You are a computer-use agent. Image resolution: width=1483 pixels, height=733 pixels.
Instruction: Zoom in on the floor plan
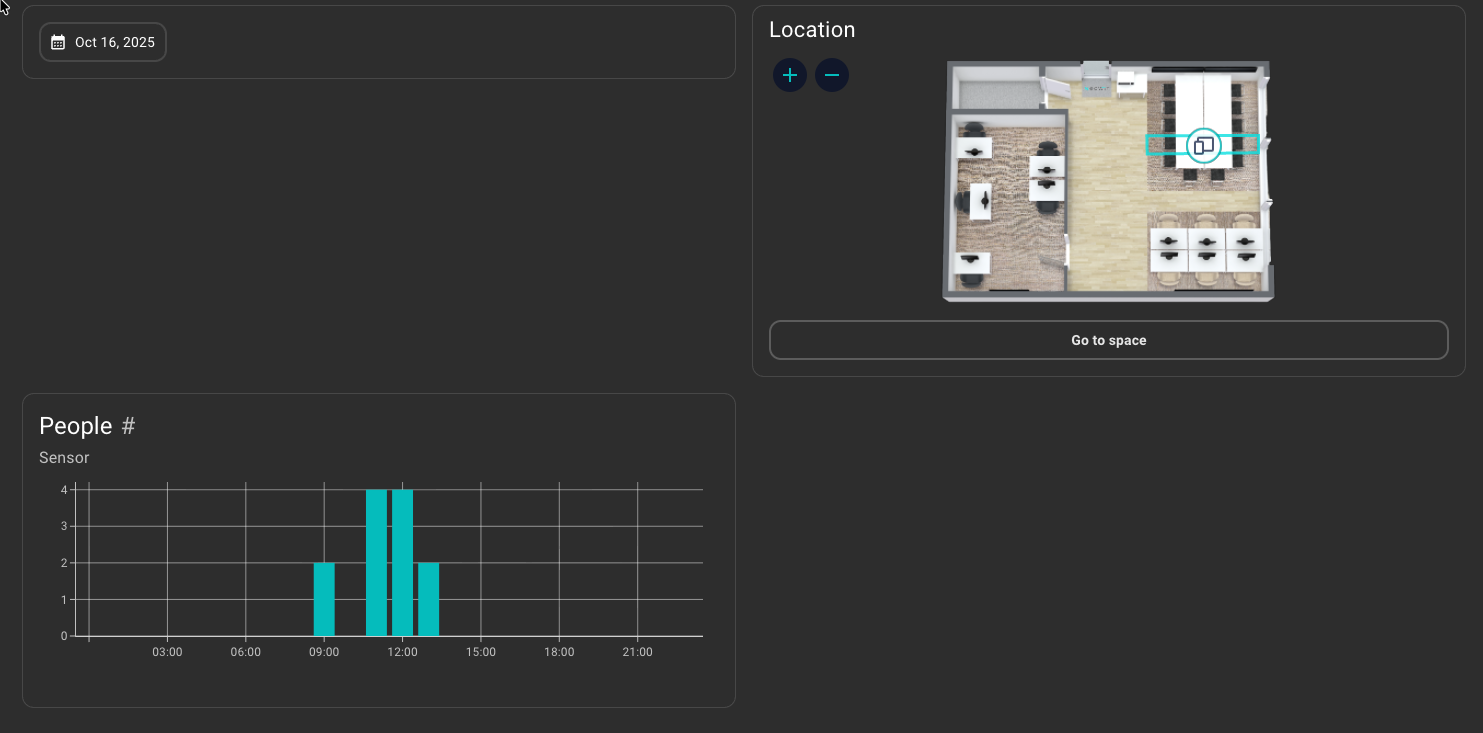click(789, 75)
